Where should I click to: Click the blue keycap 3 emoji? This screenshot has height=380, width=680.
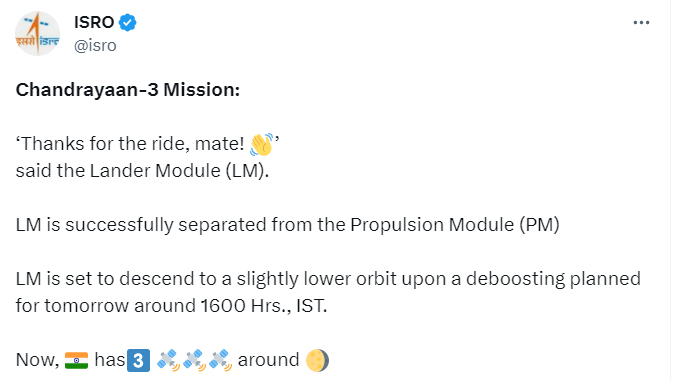(x=138, y=360)
